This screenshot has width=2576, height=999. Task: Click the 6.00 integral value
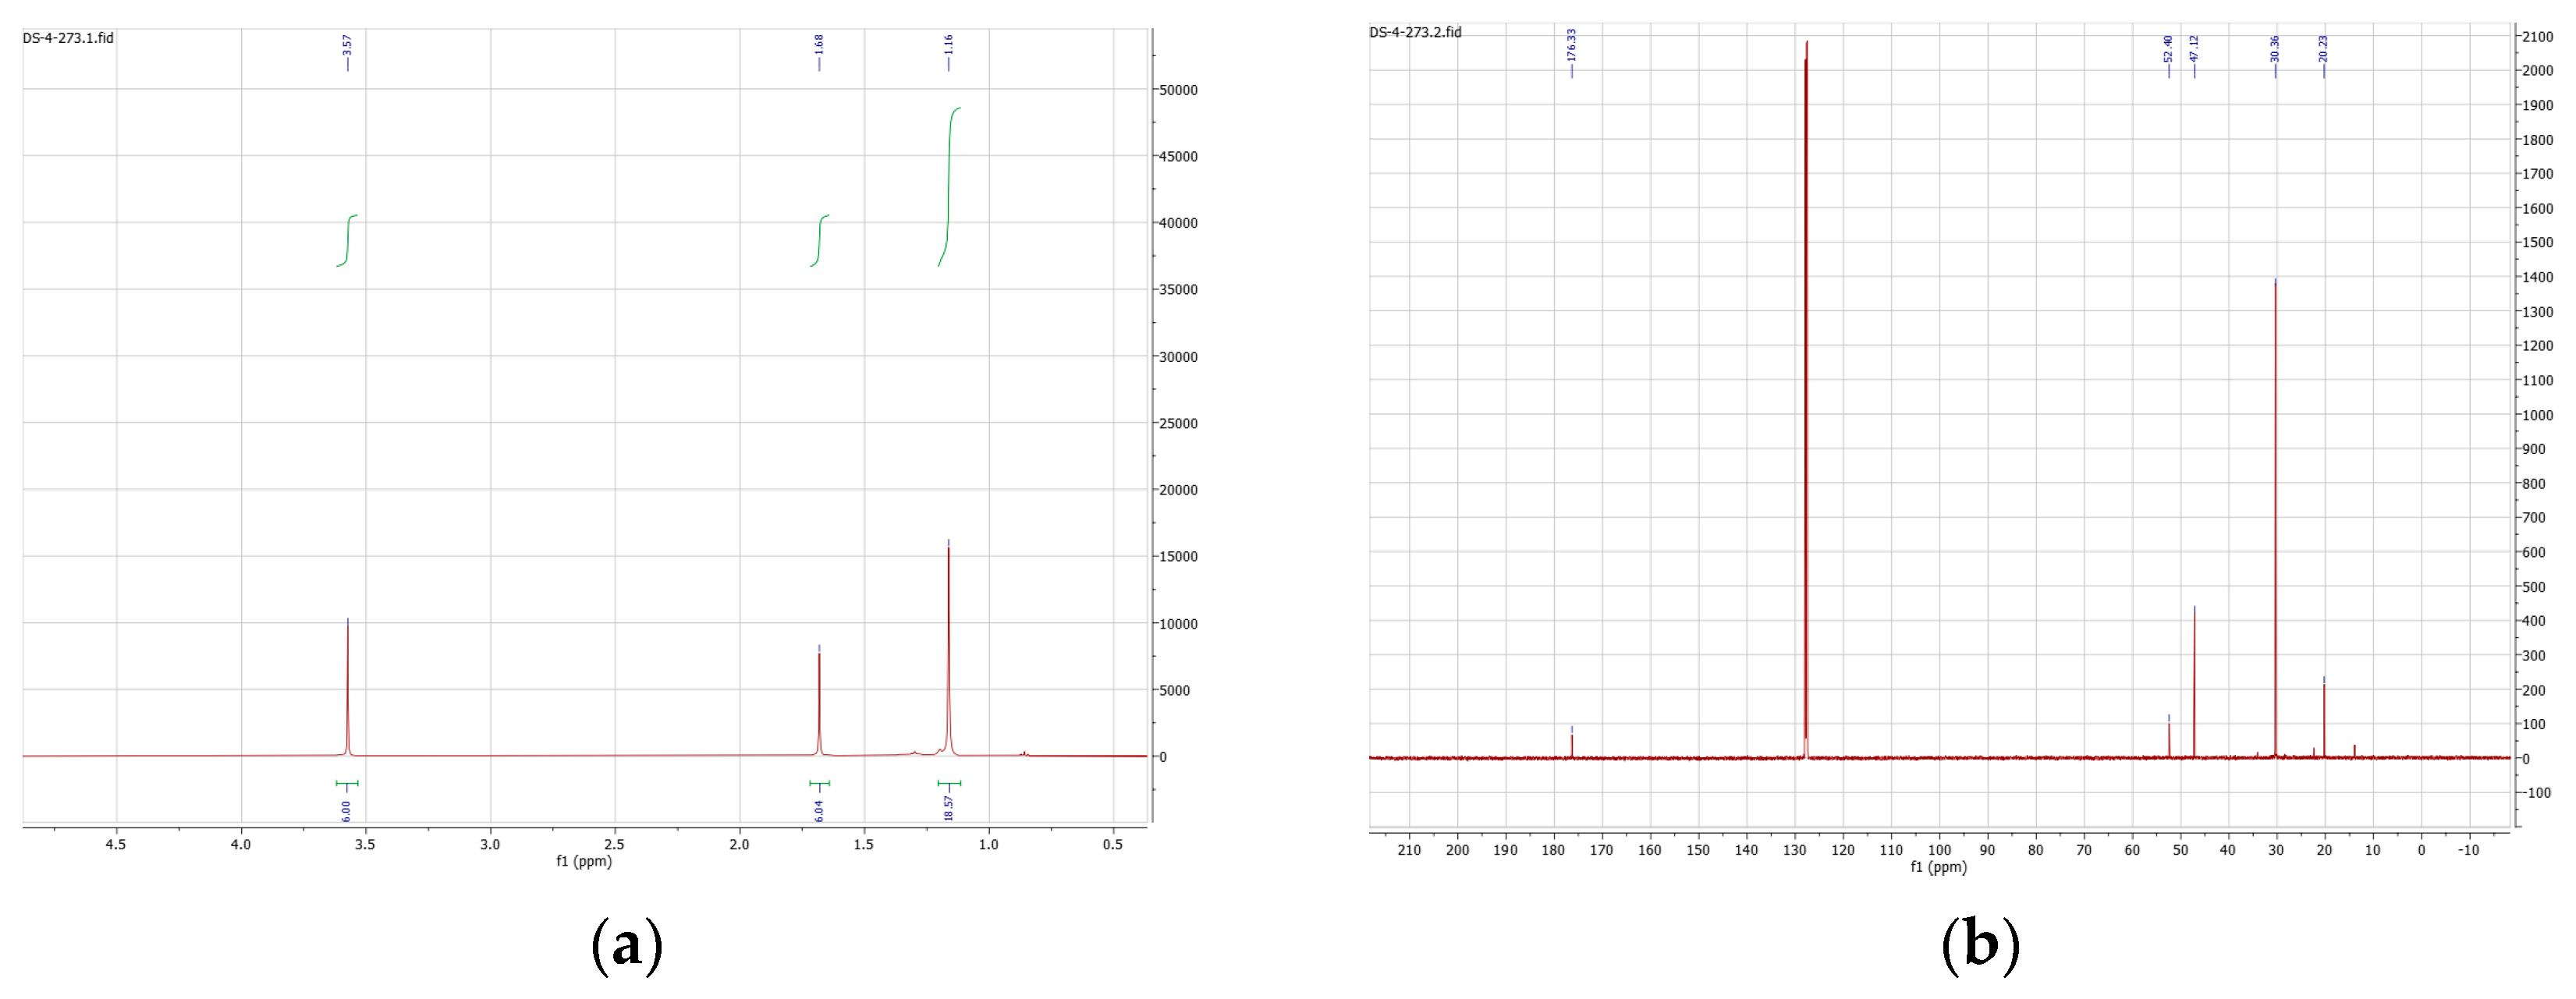pyautogui.click(x=346, y=810)
